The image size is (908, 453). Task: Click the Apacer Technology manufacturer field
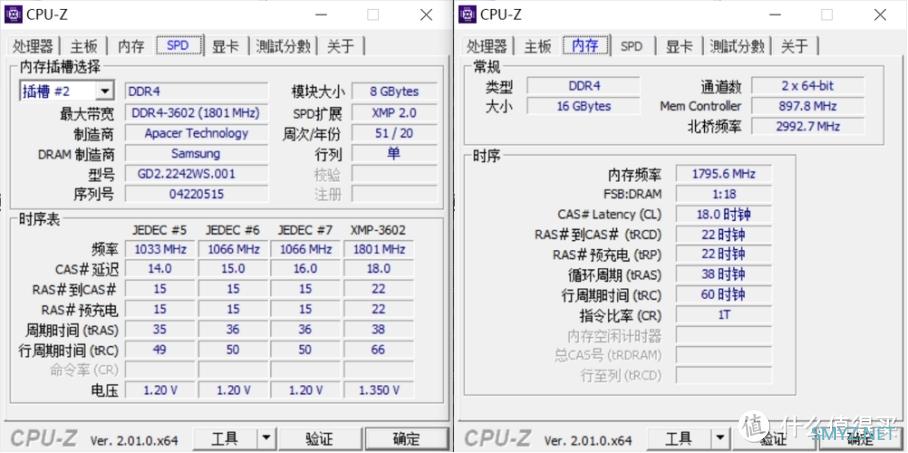coord(196,133)
